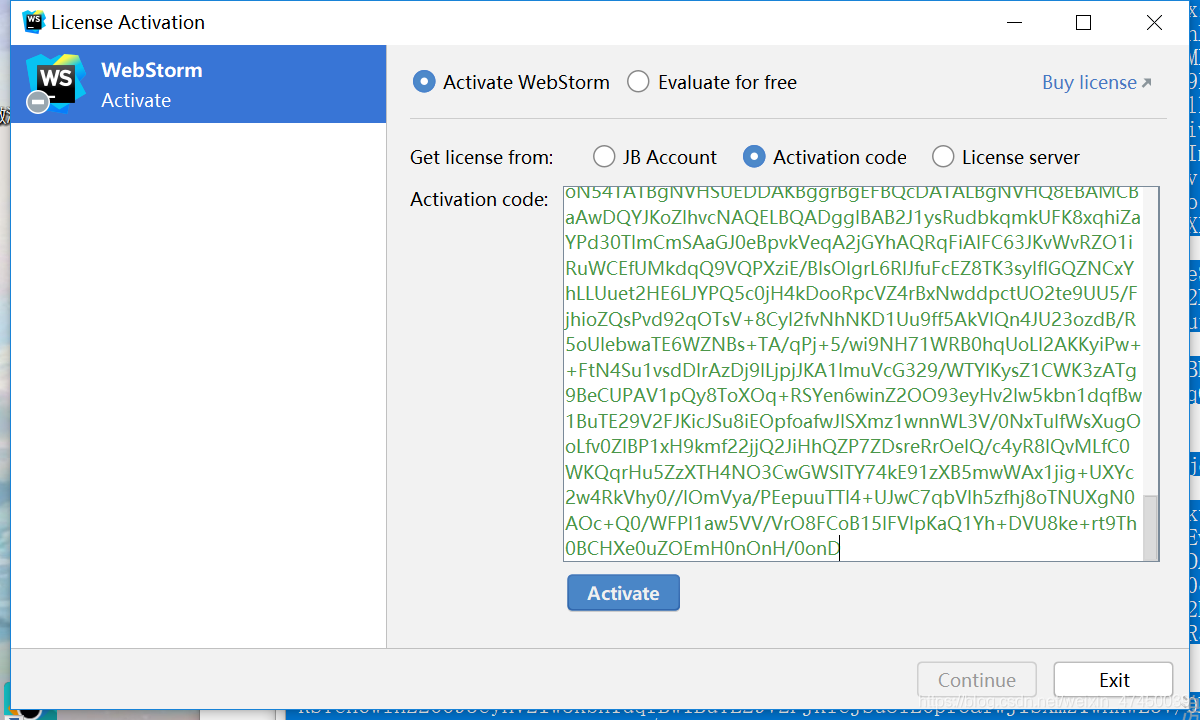Click the disabled Continue button
Screen dimensions: 1200x720
click(977, 680)
